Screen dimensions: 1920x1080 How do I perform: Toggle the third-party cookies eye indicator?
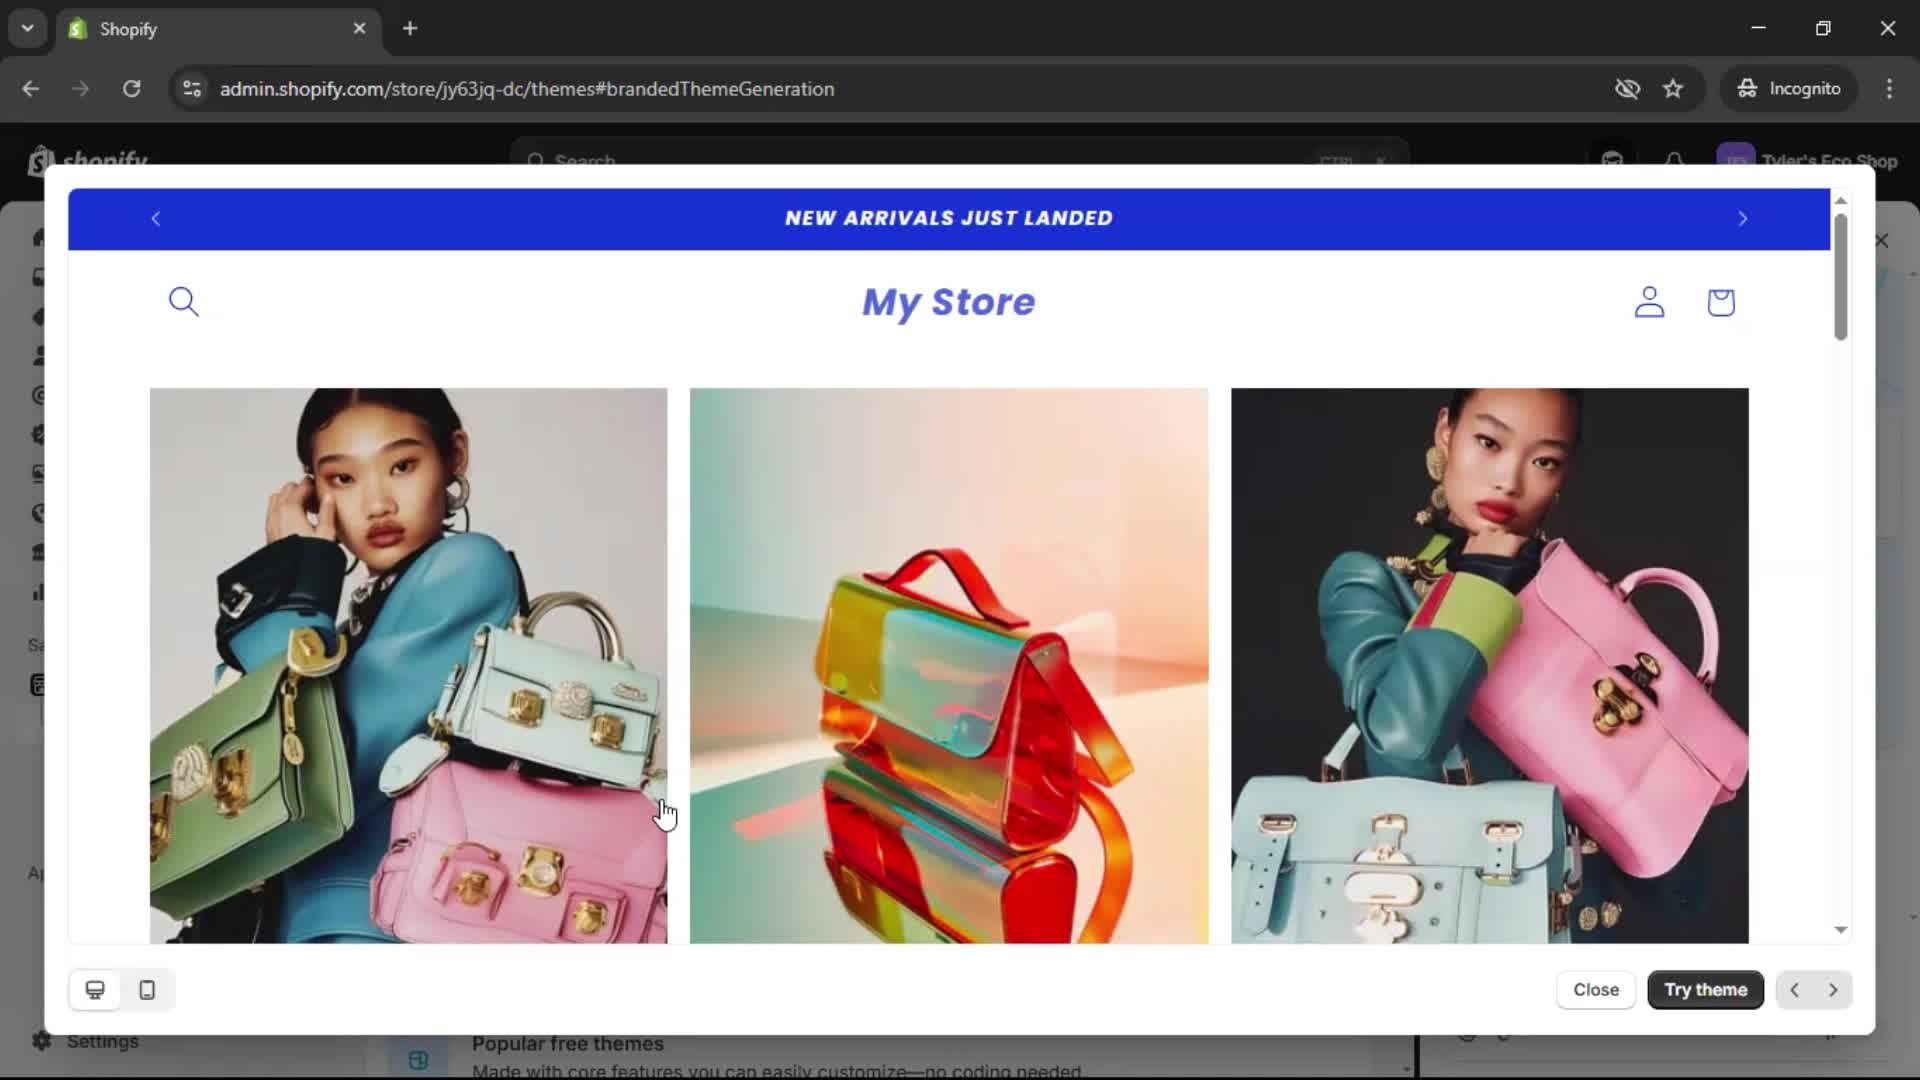click(1628, 88)
